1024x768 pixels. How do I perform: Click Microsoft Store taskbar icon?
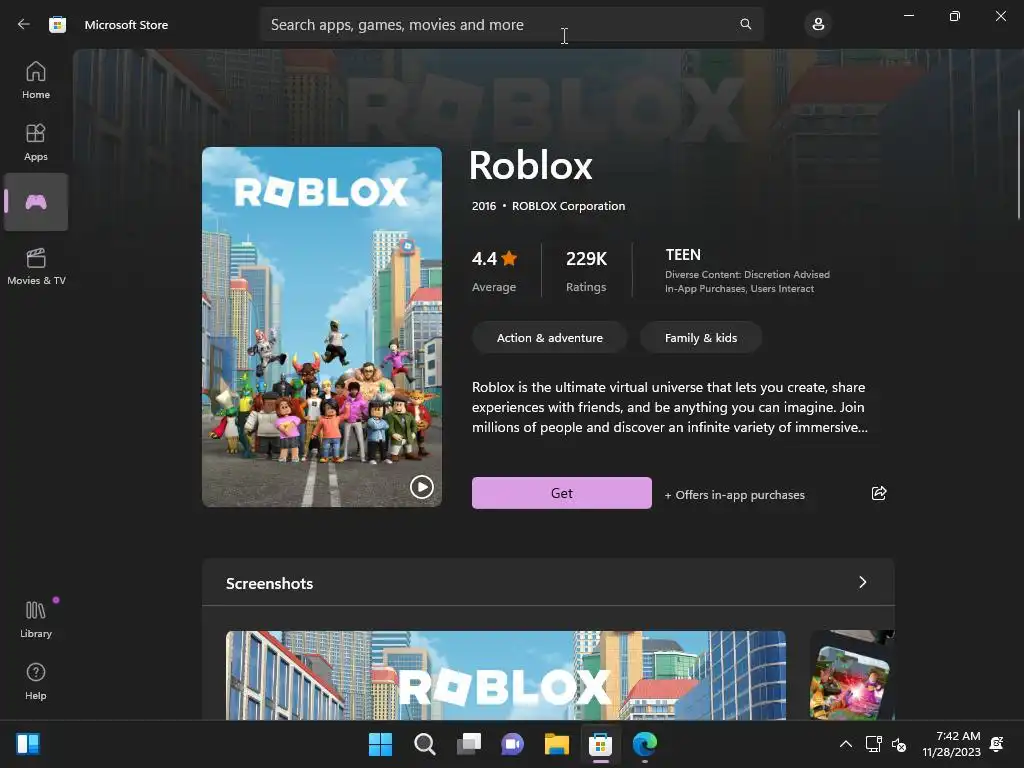tap(600, 744)
